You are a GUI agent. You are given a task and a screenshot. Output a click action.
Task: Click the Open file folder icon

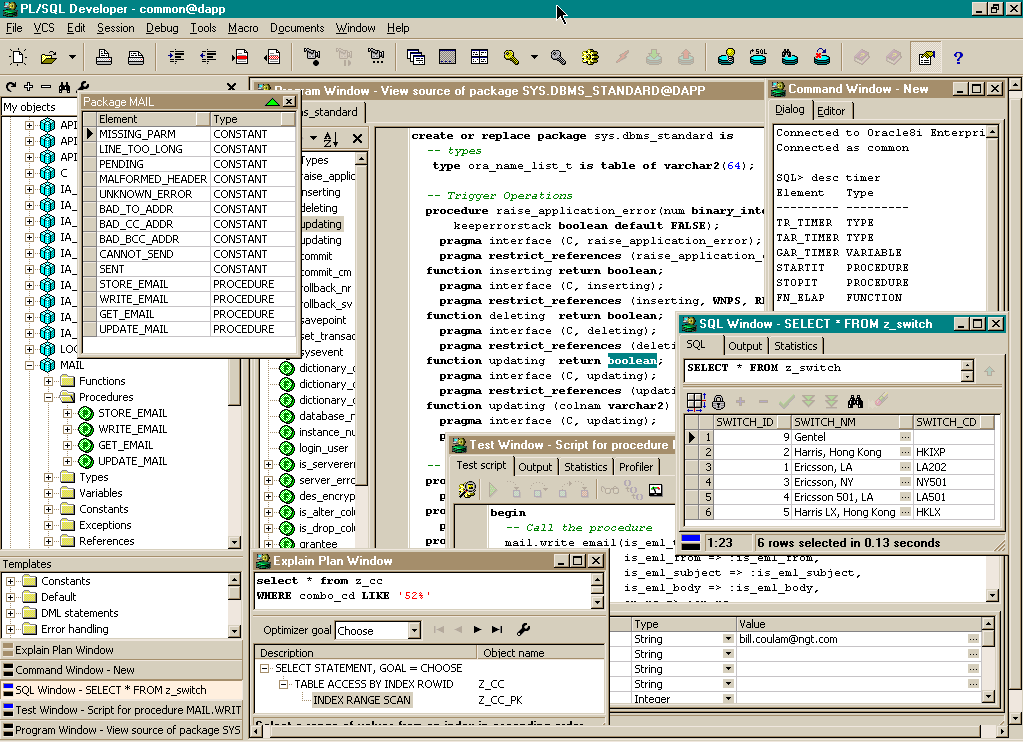[x=49, y=57]
